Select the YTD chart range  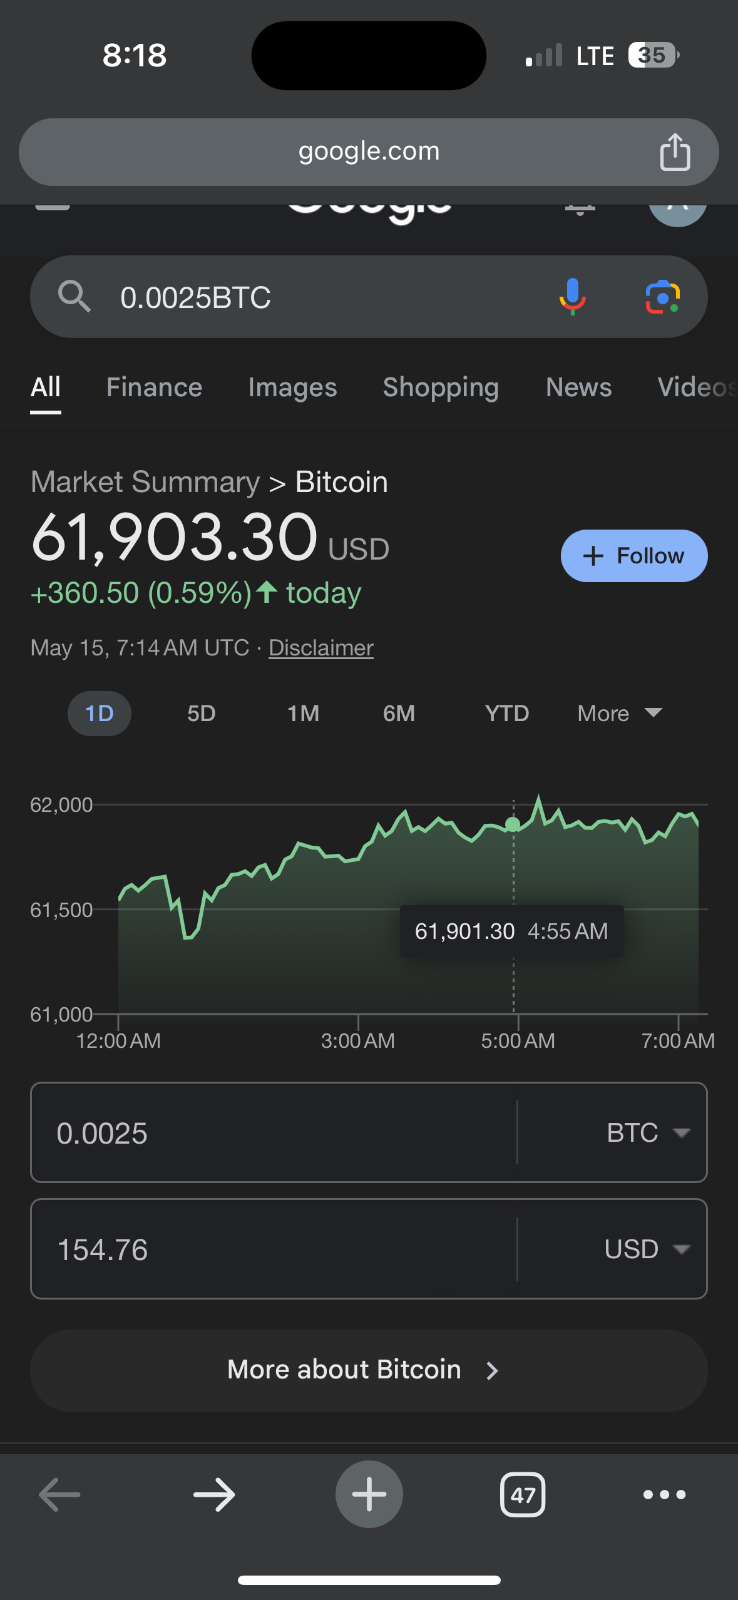pos(507,713)
